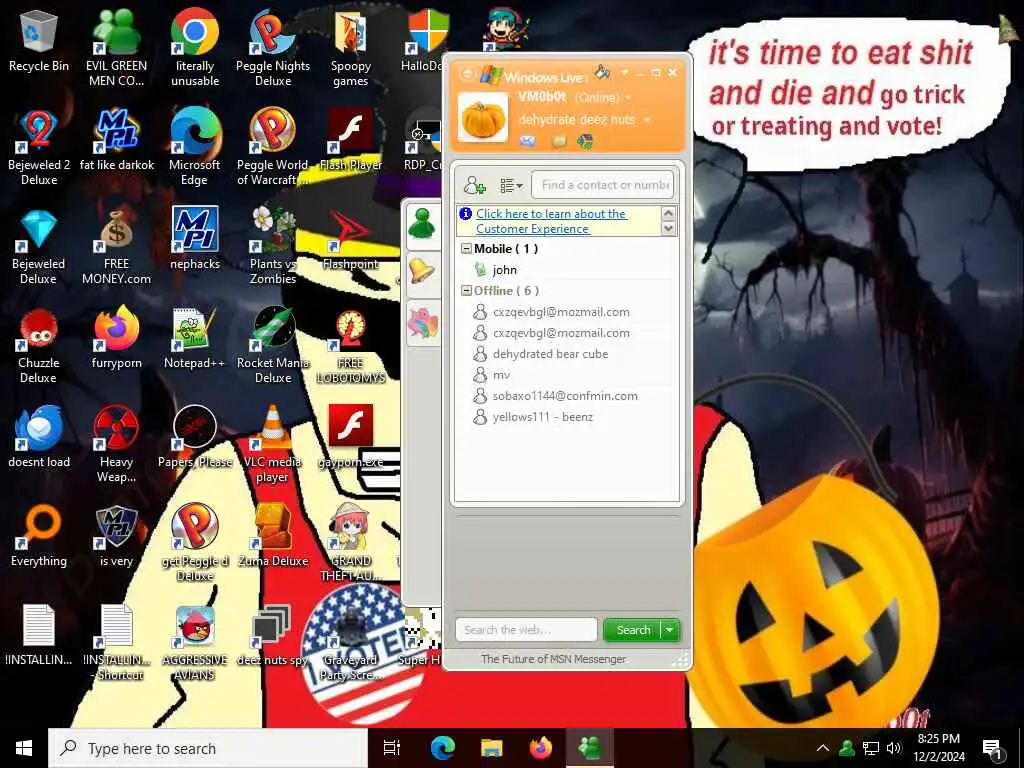Image resolution: width=1024 pixels, height=768 pixels.
Task: Open the color scheme paintbrush icon in Messenger
Action: tap(602, 72)
